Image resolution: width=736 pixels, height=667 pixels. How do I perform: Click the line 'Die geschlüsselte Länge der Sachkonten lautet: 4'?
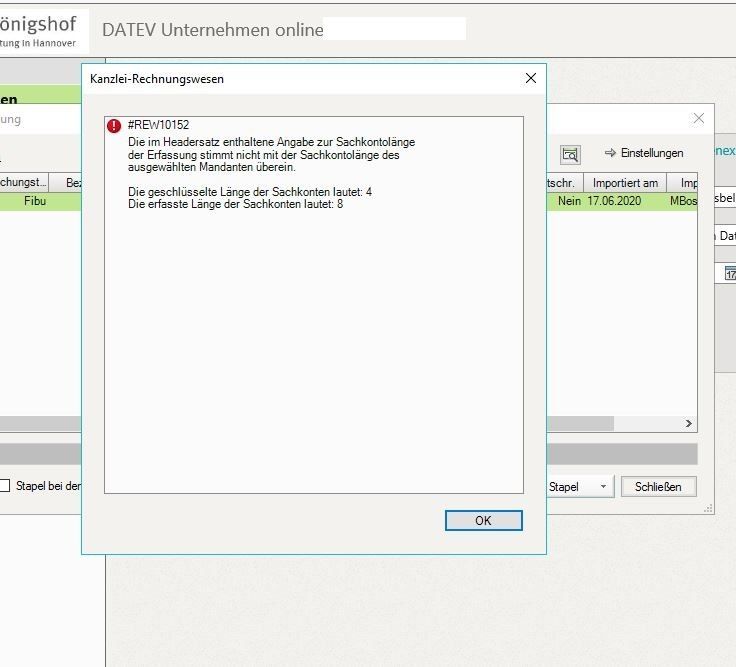(x=250, y=192)
